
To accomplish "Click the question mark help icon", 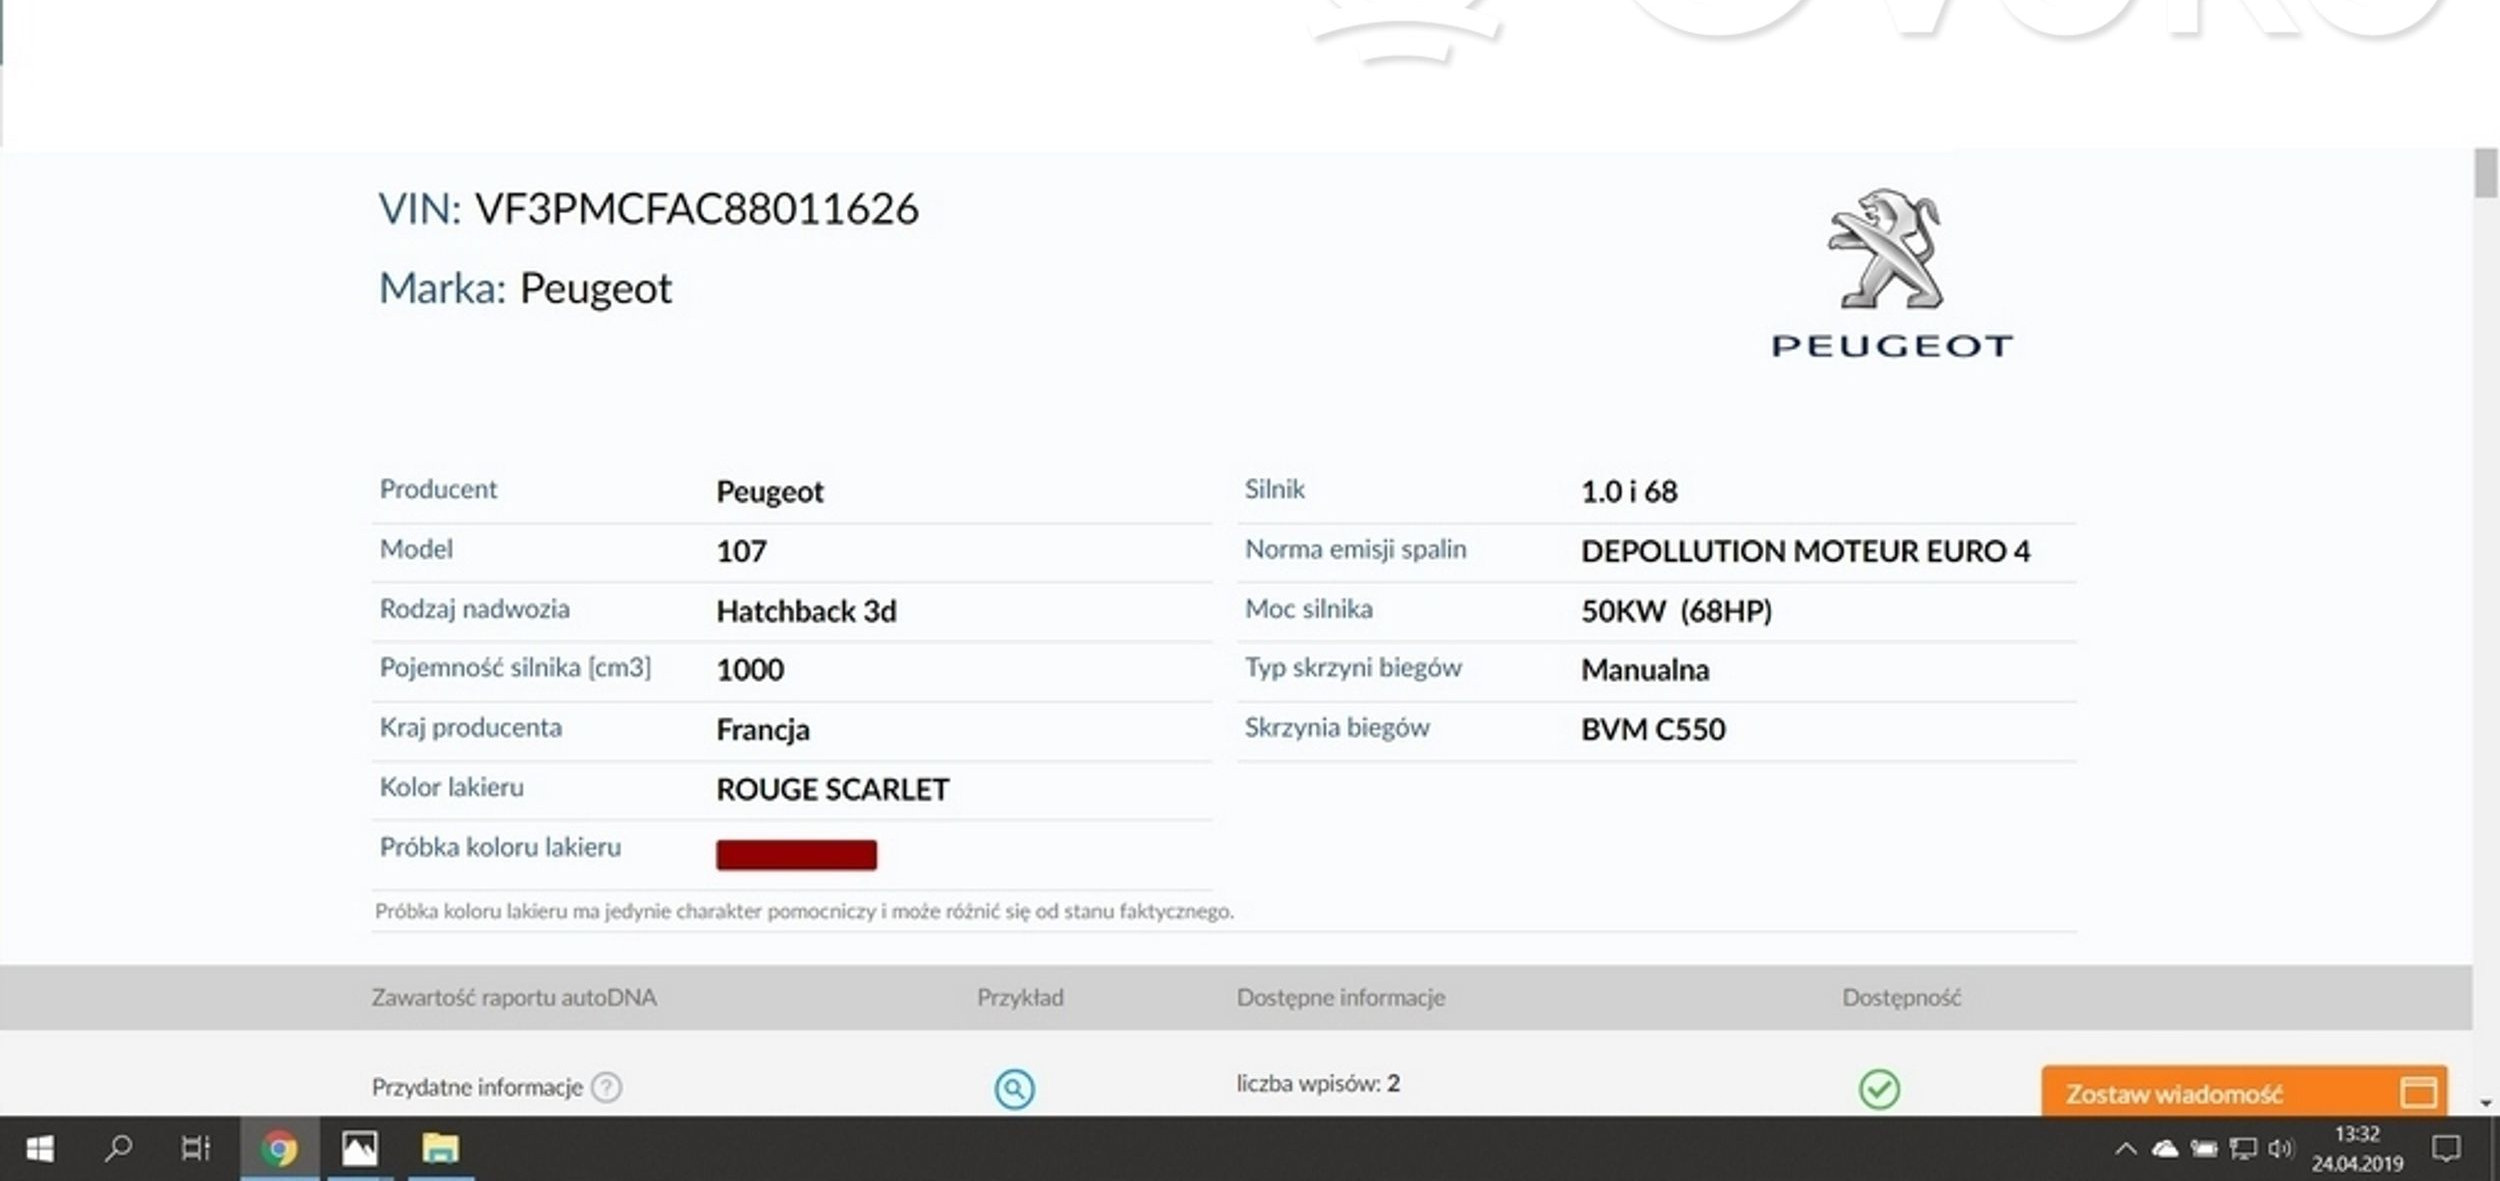I will [x=606, y=1087].
